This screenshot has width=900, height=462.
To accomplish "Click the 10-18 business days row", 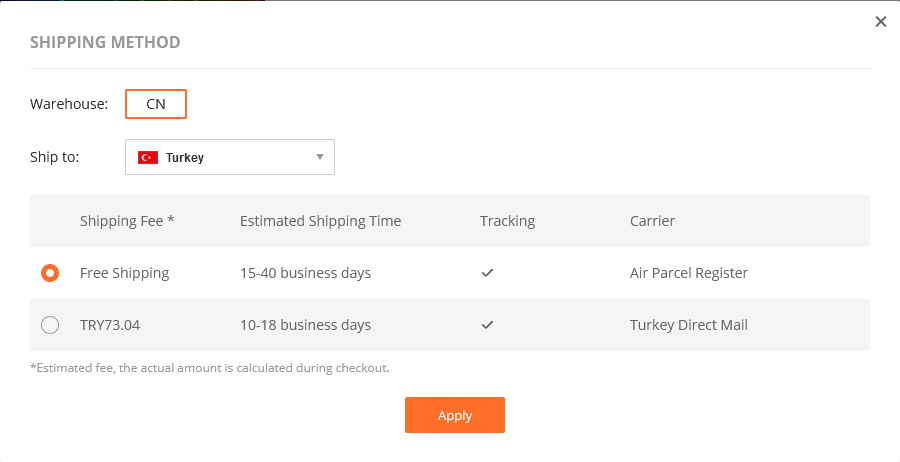I will click(305, 325).
